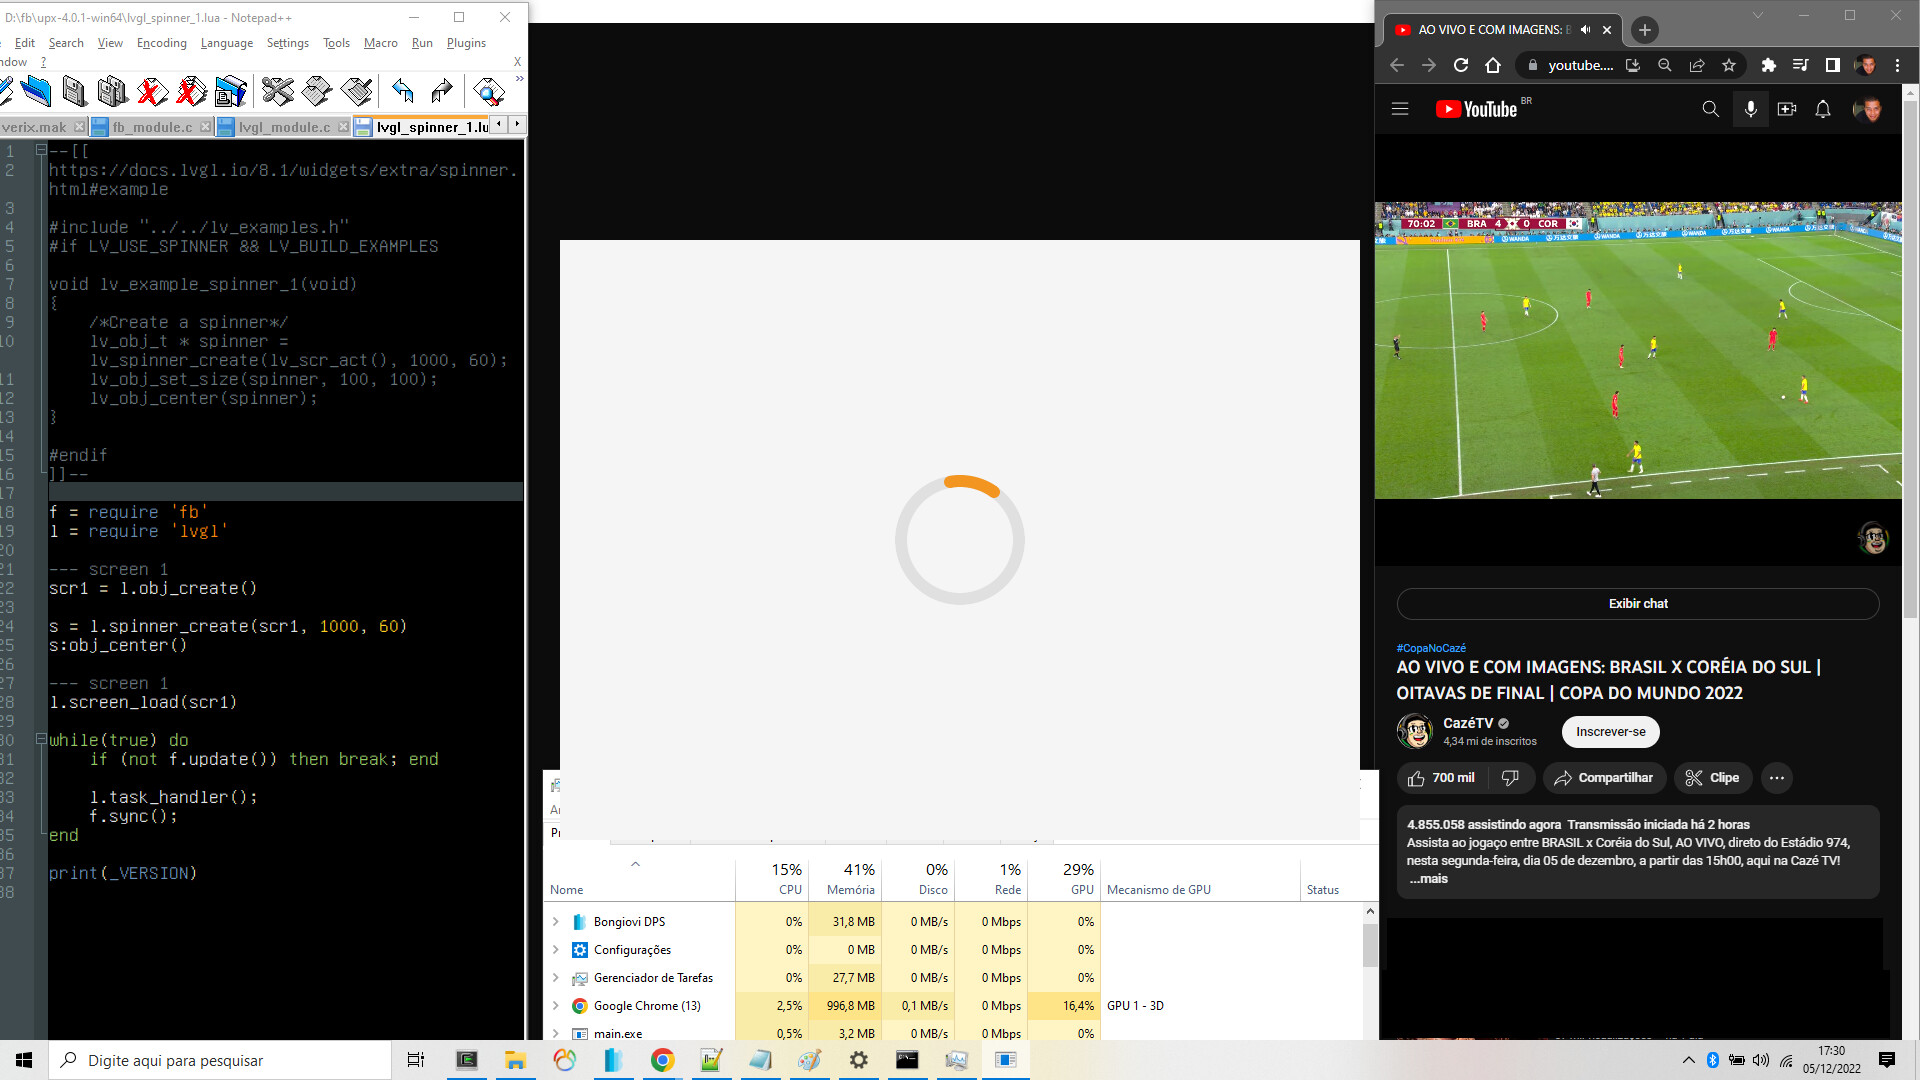This screenshot has height=1080, width=1920.
Task: Open the Find magnifier tool
Action: (x=489, y=92)
